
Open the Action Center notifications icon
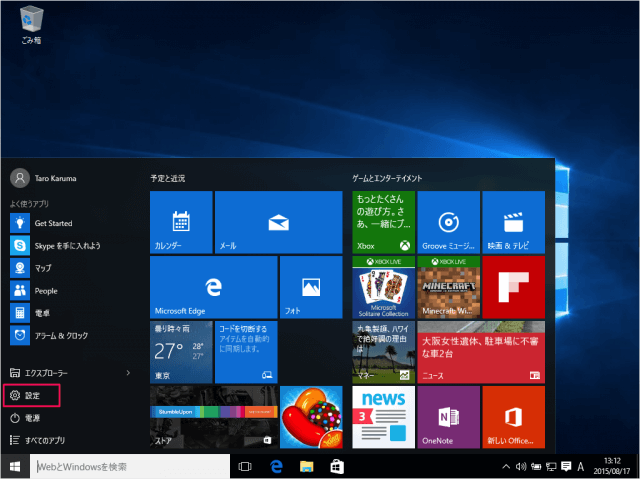(x=566, y=466)
